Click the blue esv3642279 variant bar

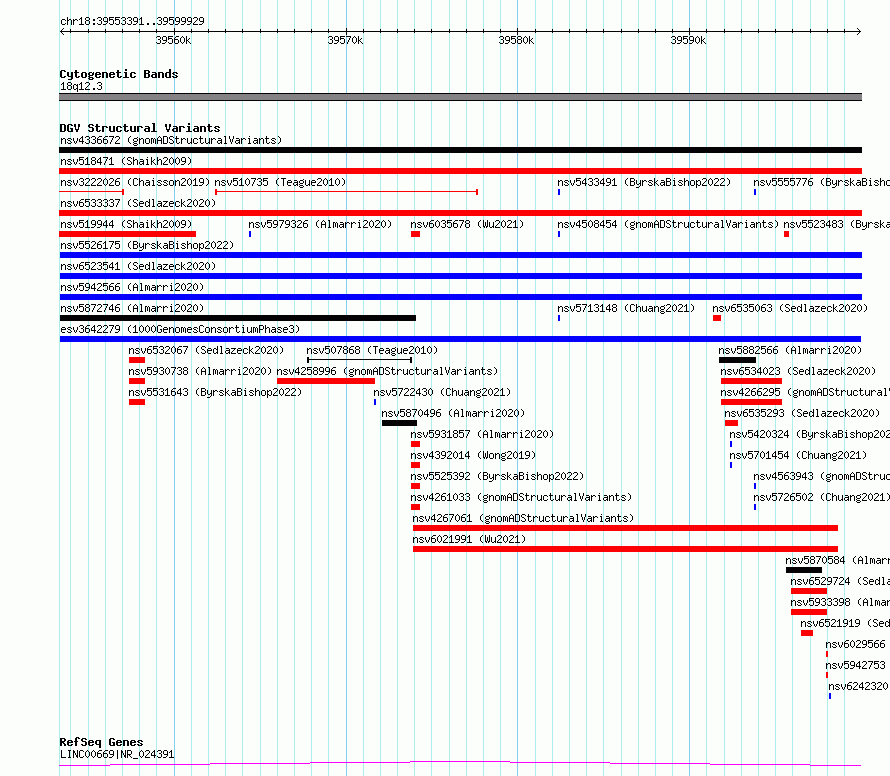460,339
